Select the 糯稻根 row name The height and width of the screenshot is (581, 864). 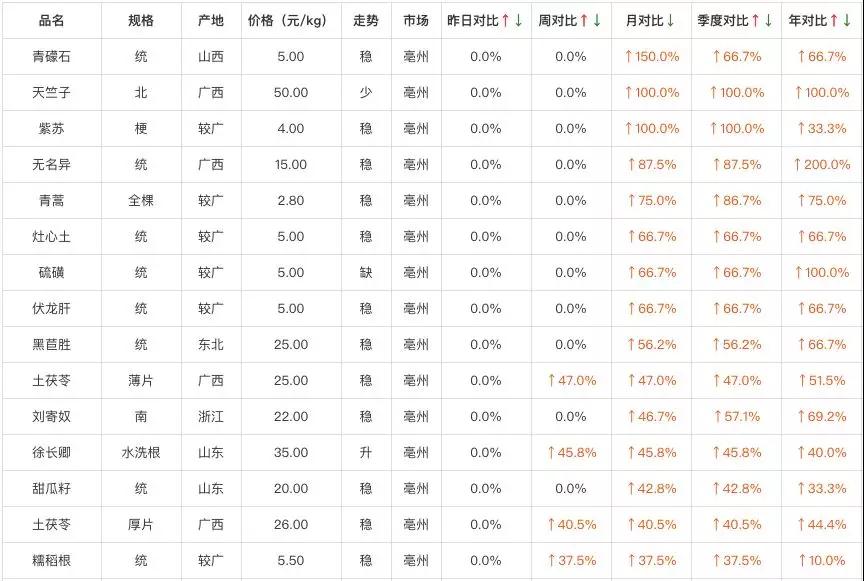pyautogui.click(x=52, y=561)
